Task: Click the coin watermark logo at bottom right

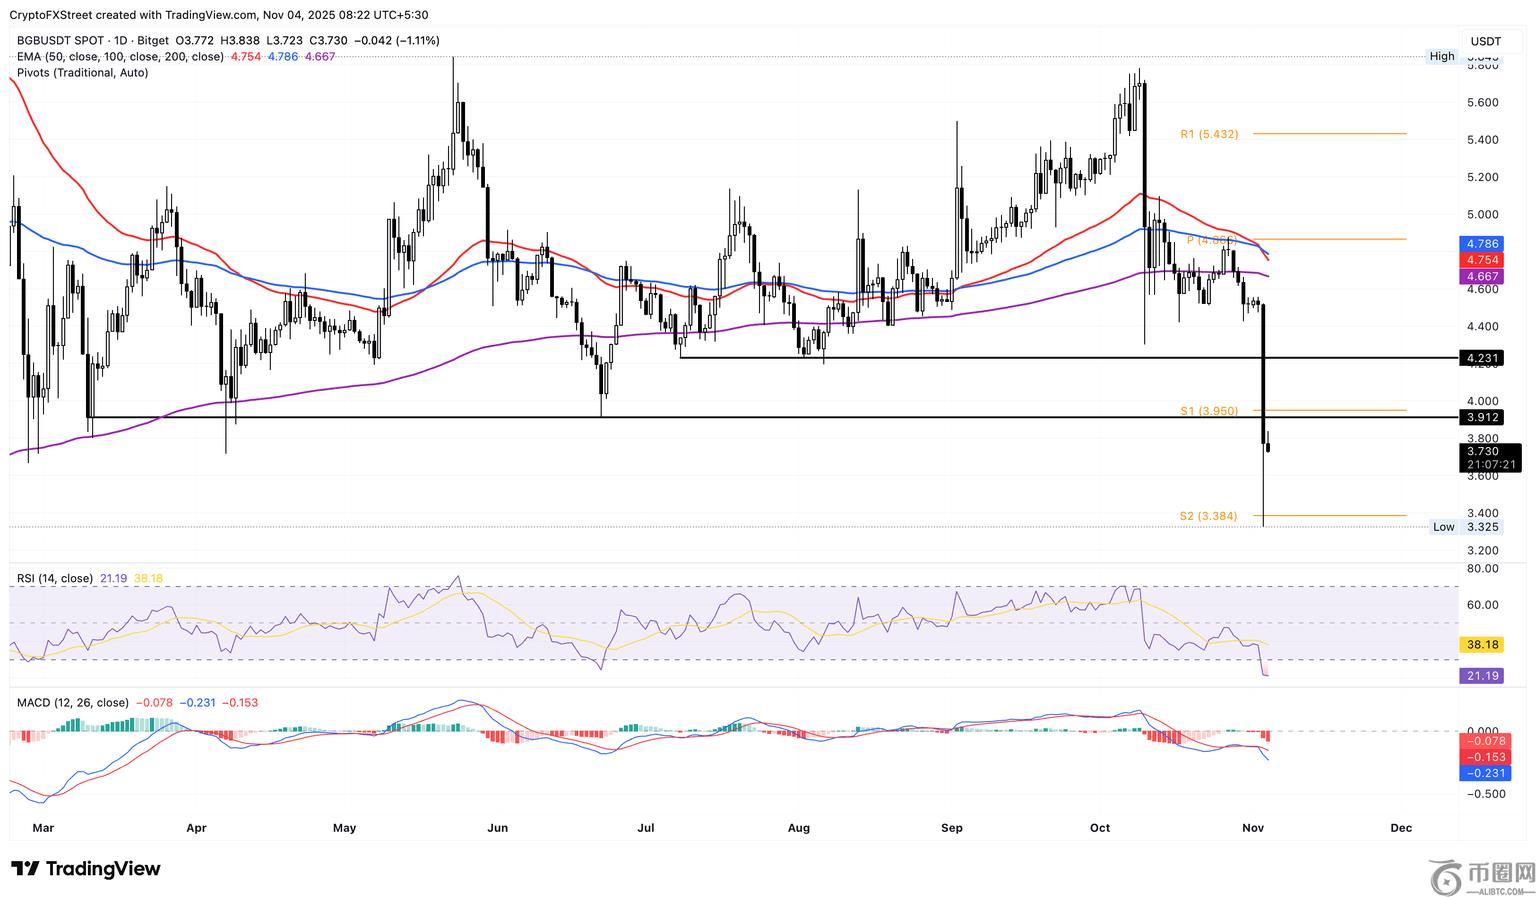Action: coord(1480,876)
